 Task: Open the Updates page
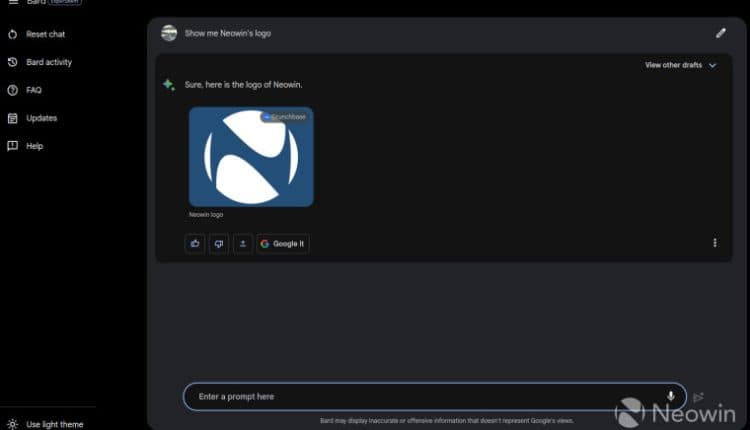coord(33,118)
